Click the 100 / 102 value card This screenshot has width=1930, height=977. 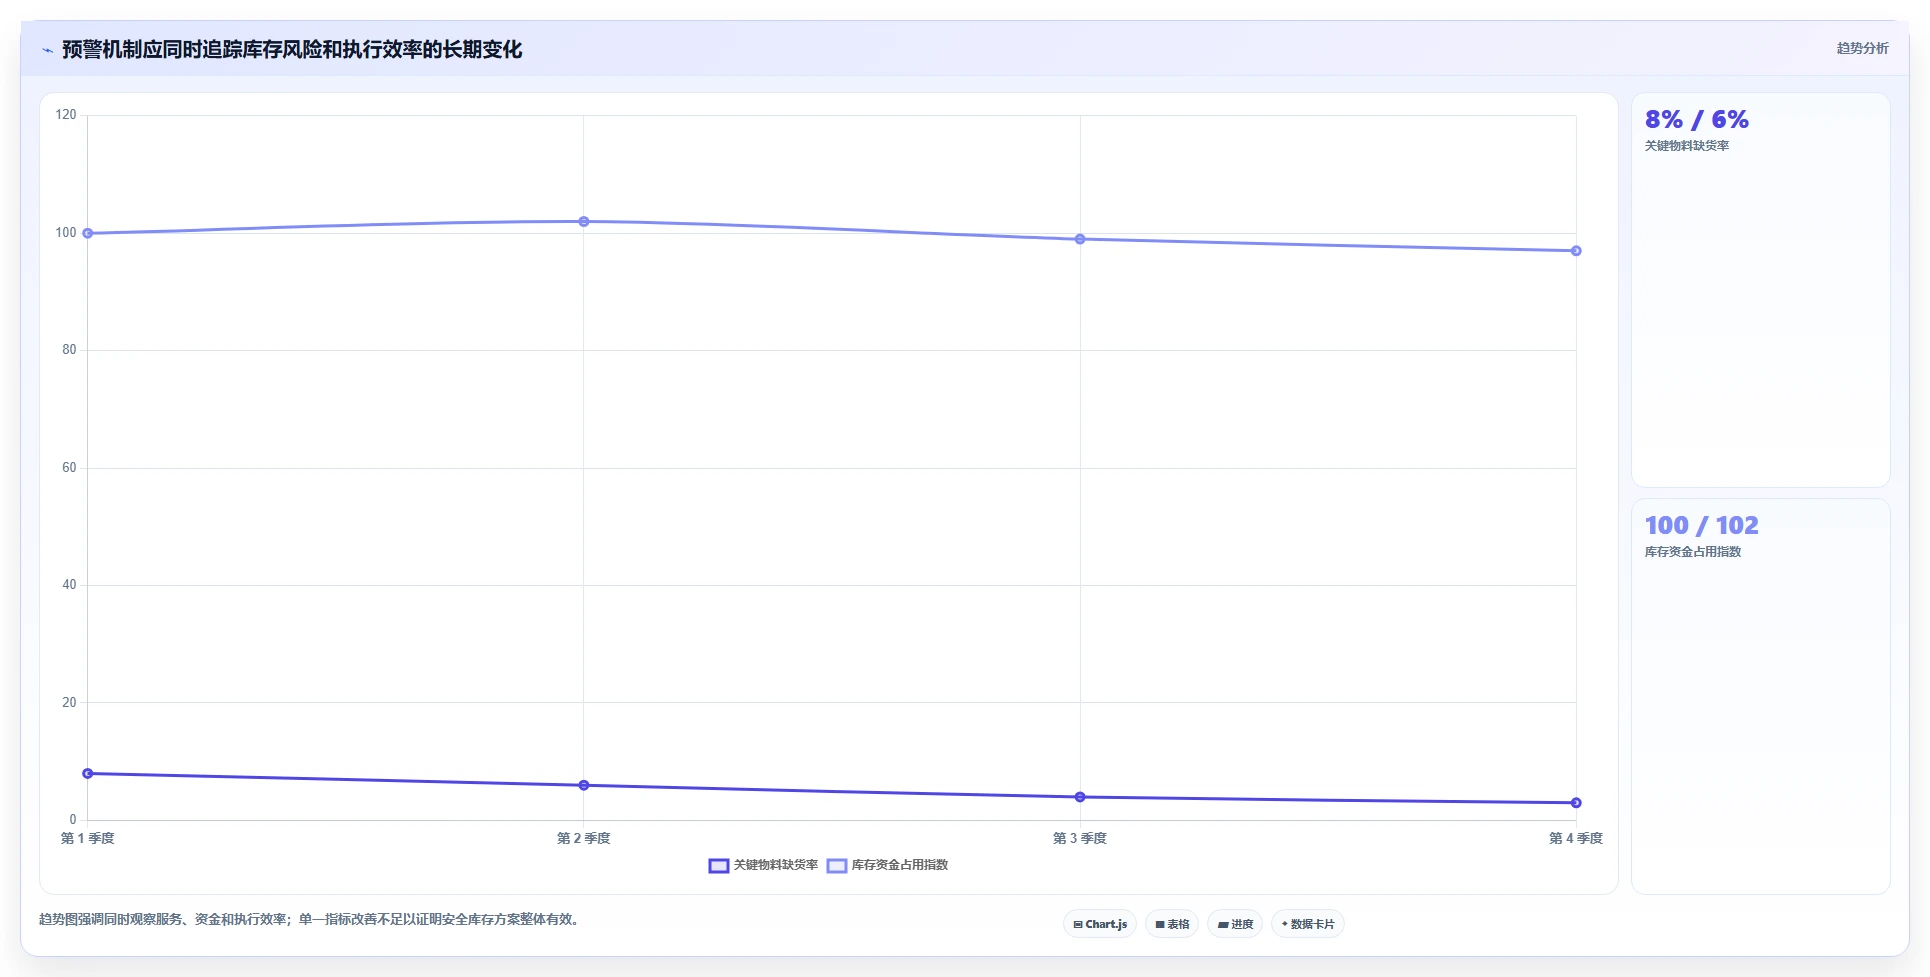[1761, 696]
